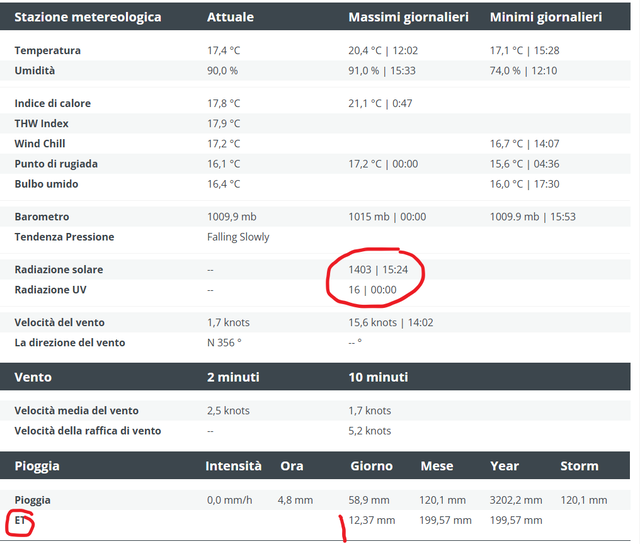Click yearly rain value '3202,2 mm'
This screenshot has width=640, height=544.
click(x=516, y=500)
